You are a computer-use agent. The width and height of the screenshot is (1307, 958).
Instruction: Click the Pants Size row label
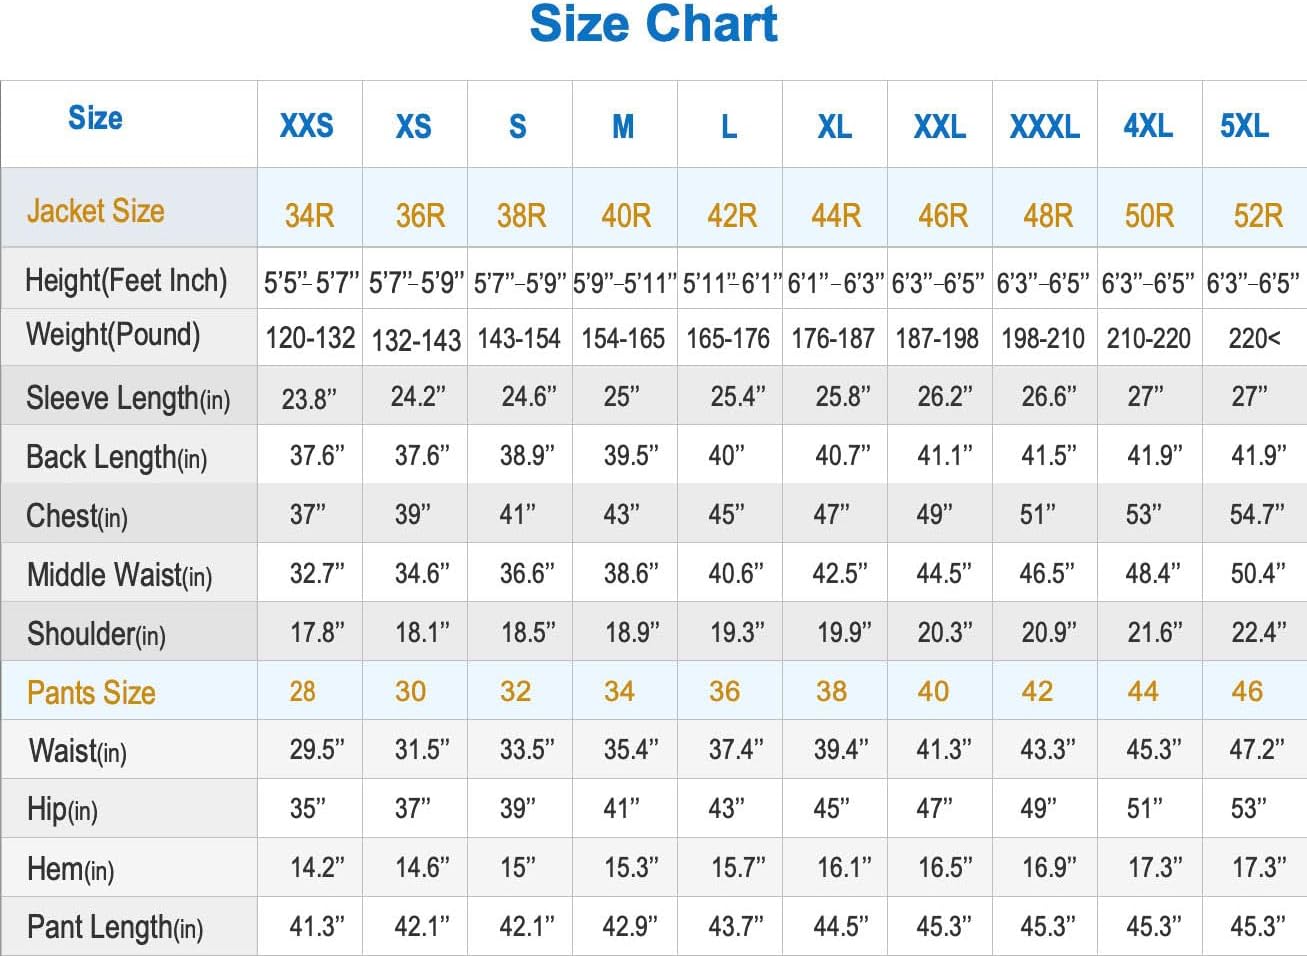point(91,692)
